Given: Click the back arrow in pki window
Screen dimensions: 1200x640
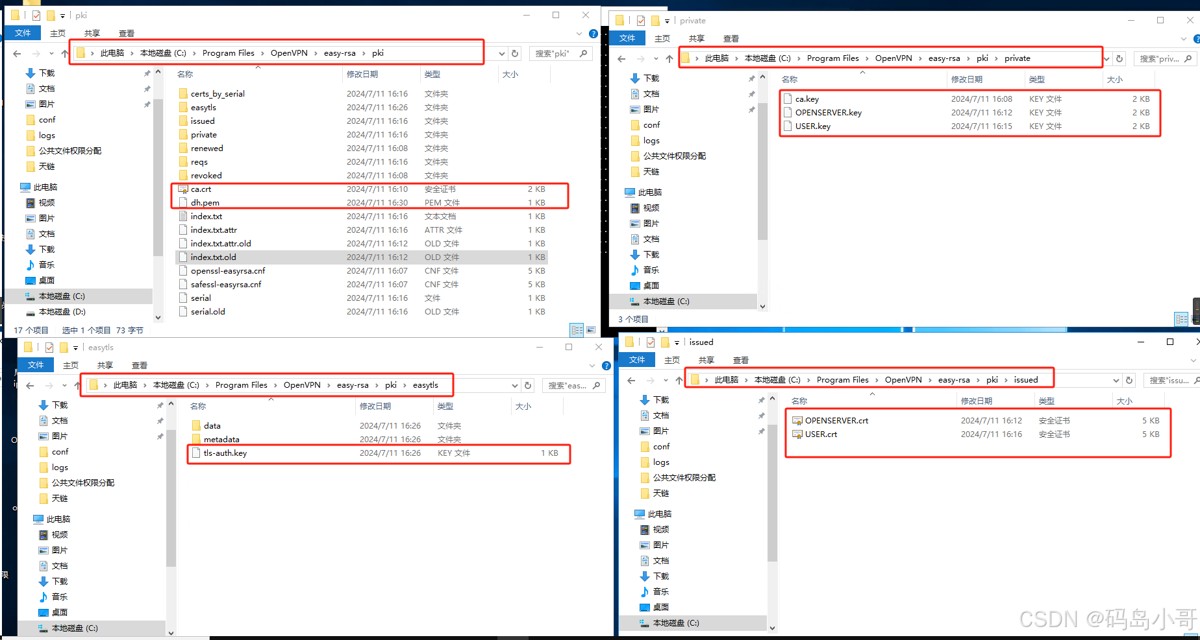Looking at the screenshot, I should coord(17,53).
